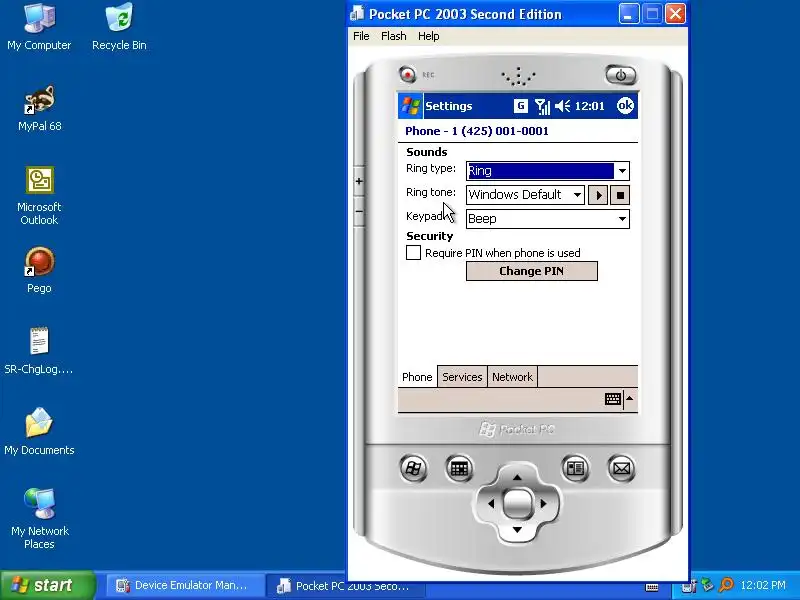Click the Change PIN button
The height and width of the screenshot is (600, 800).
(532, 271)
